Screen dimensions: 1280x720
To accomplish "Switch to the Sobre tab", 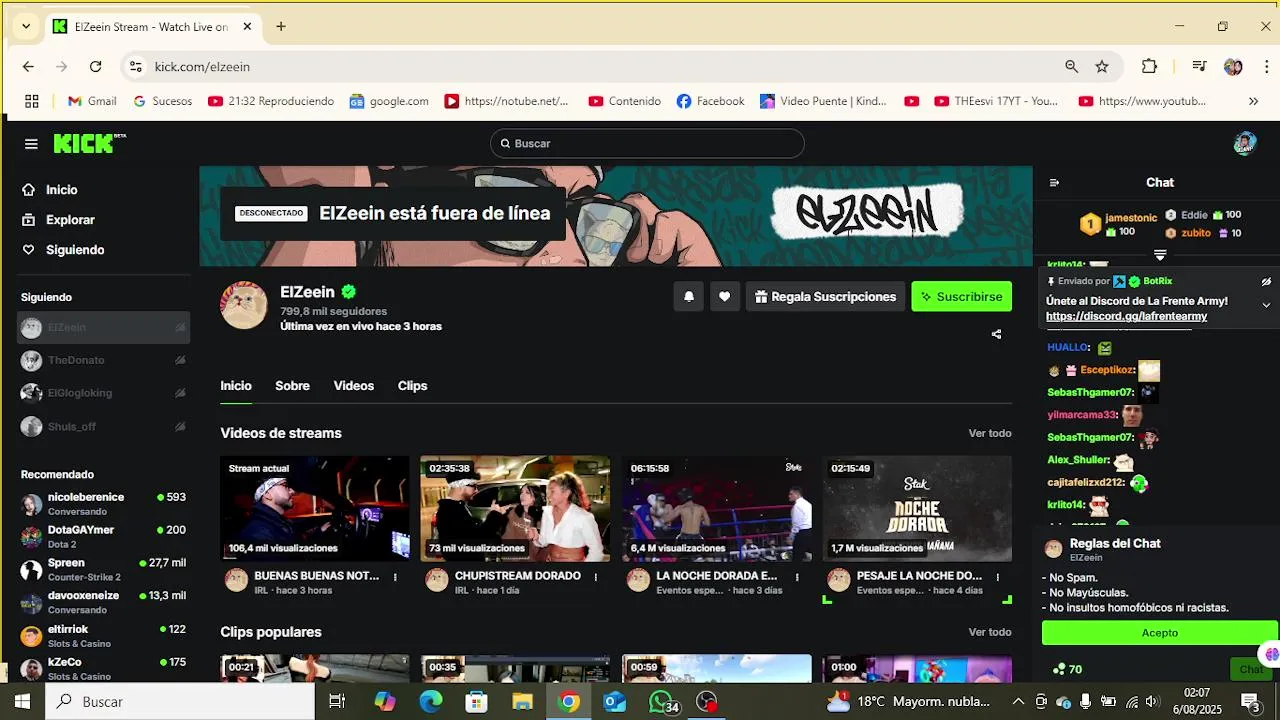I will [292, 386].
